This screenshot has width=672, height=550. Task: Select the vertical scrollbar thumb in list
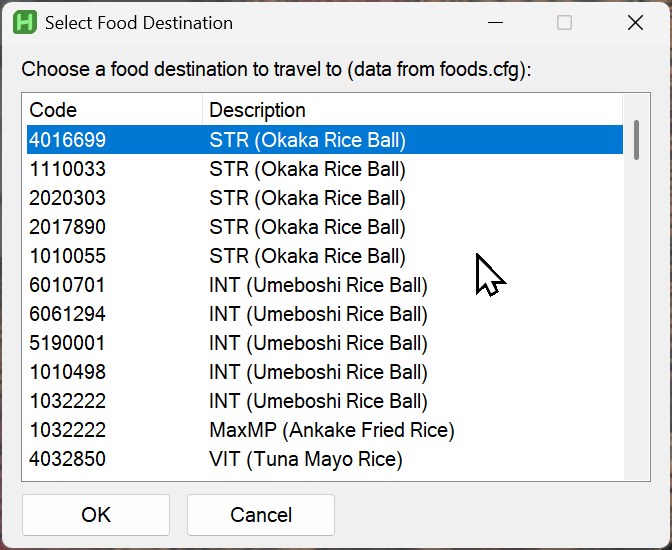point(636,140)
